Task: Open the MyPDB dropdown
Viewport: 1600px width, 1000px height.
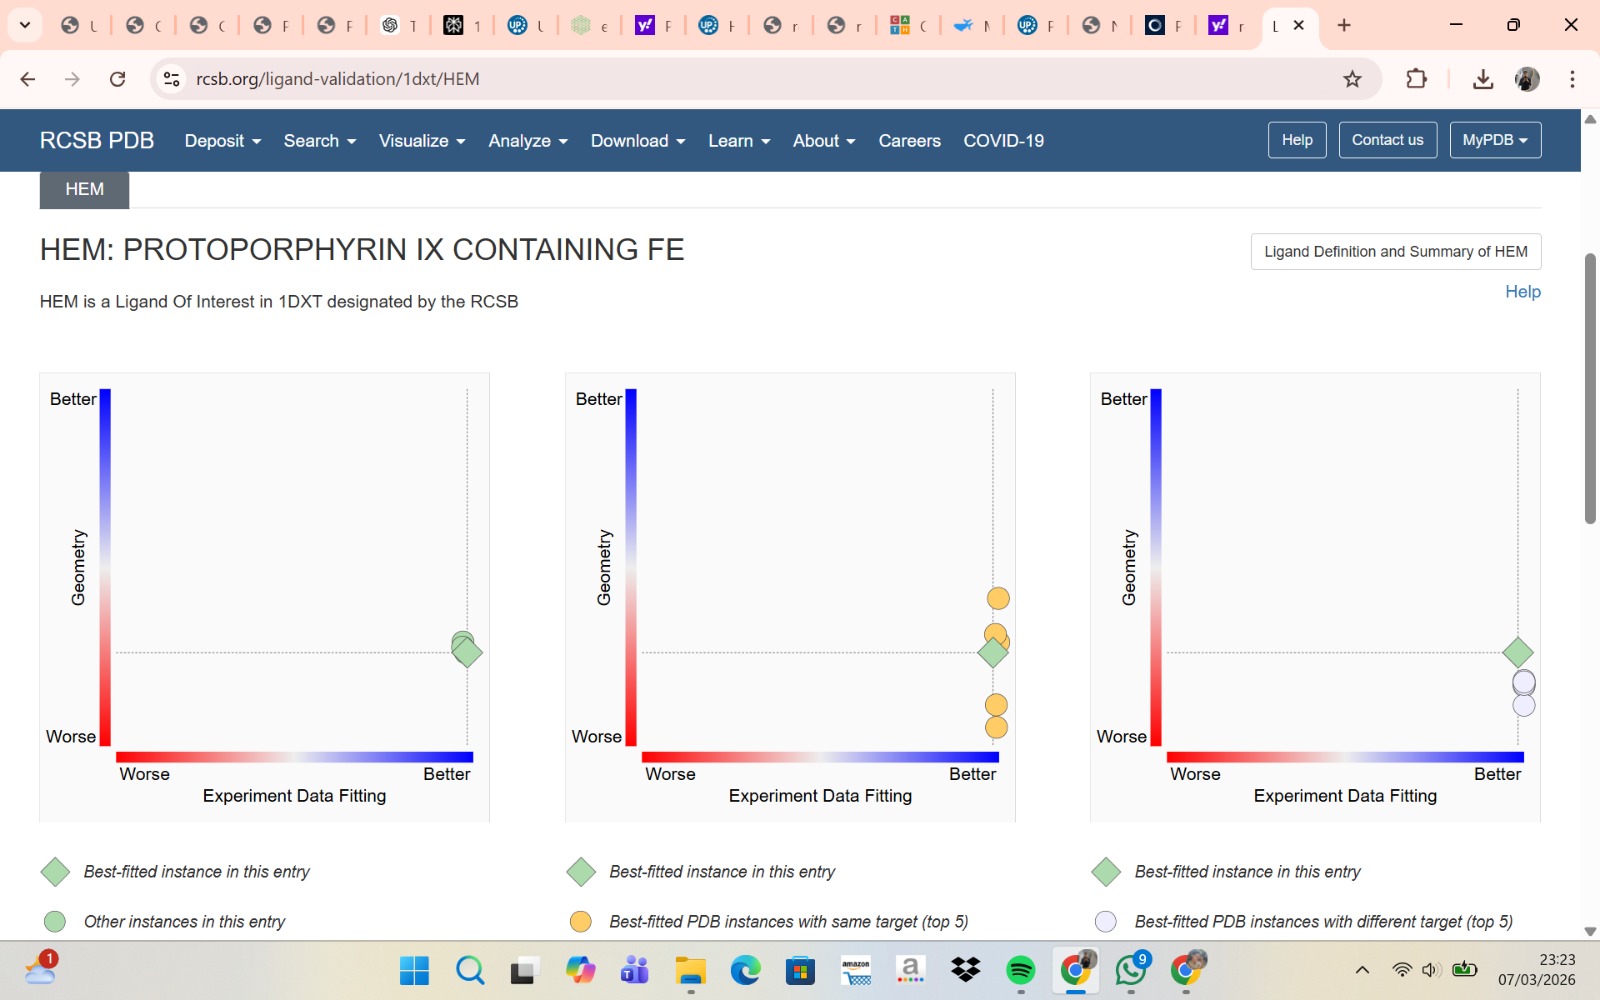Action: 1495,140
